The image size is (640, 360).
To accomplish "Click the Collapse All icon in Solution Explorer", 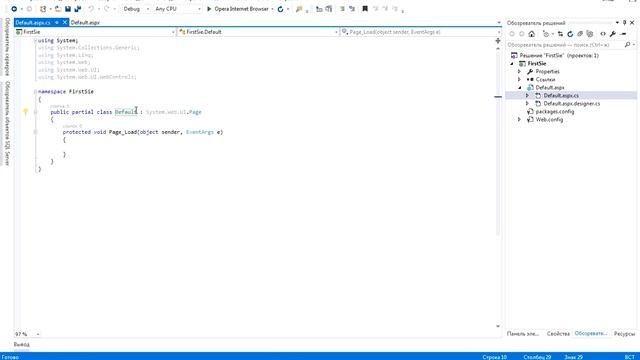I will (x=580, y=34).
